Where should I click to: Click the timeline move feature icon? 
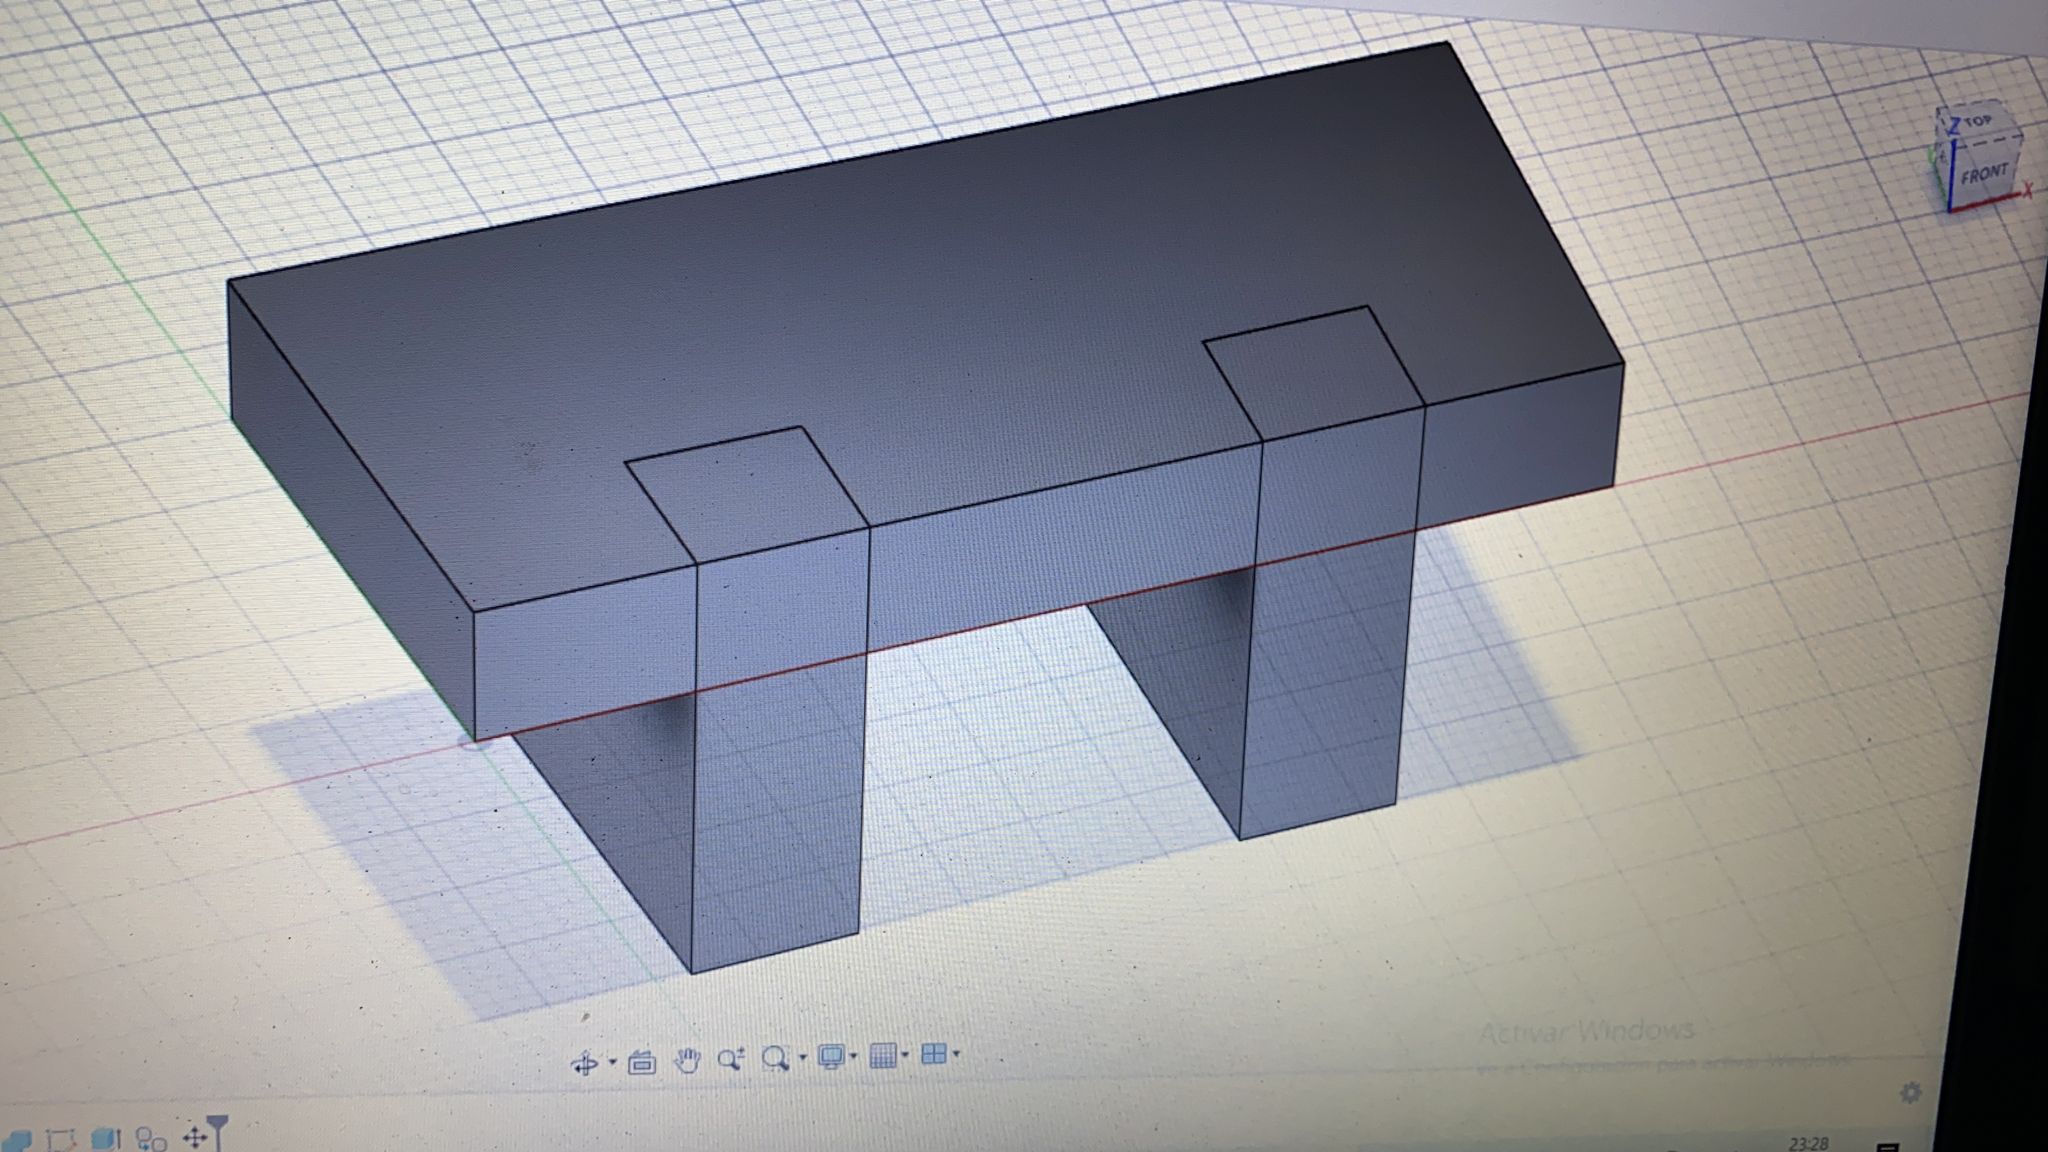pyautogui.click(x=194, y=1138)
